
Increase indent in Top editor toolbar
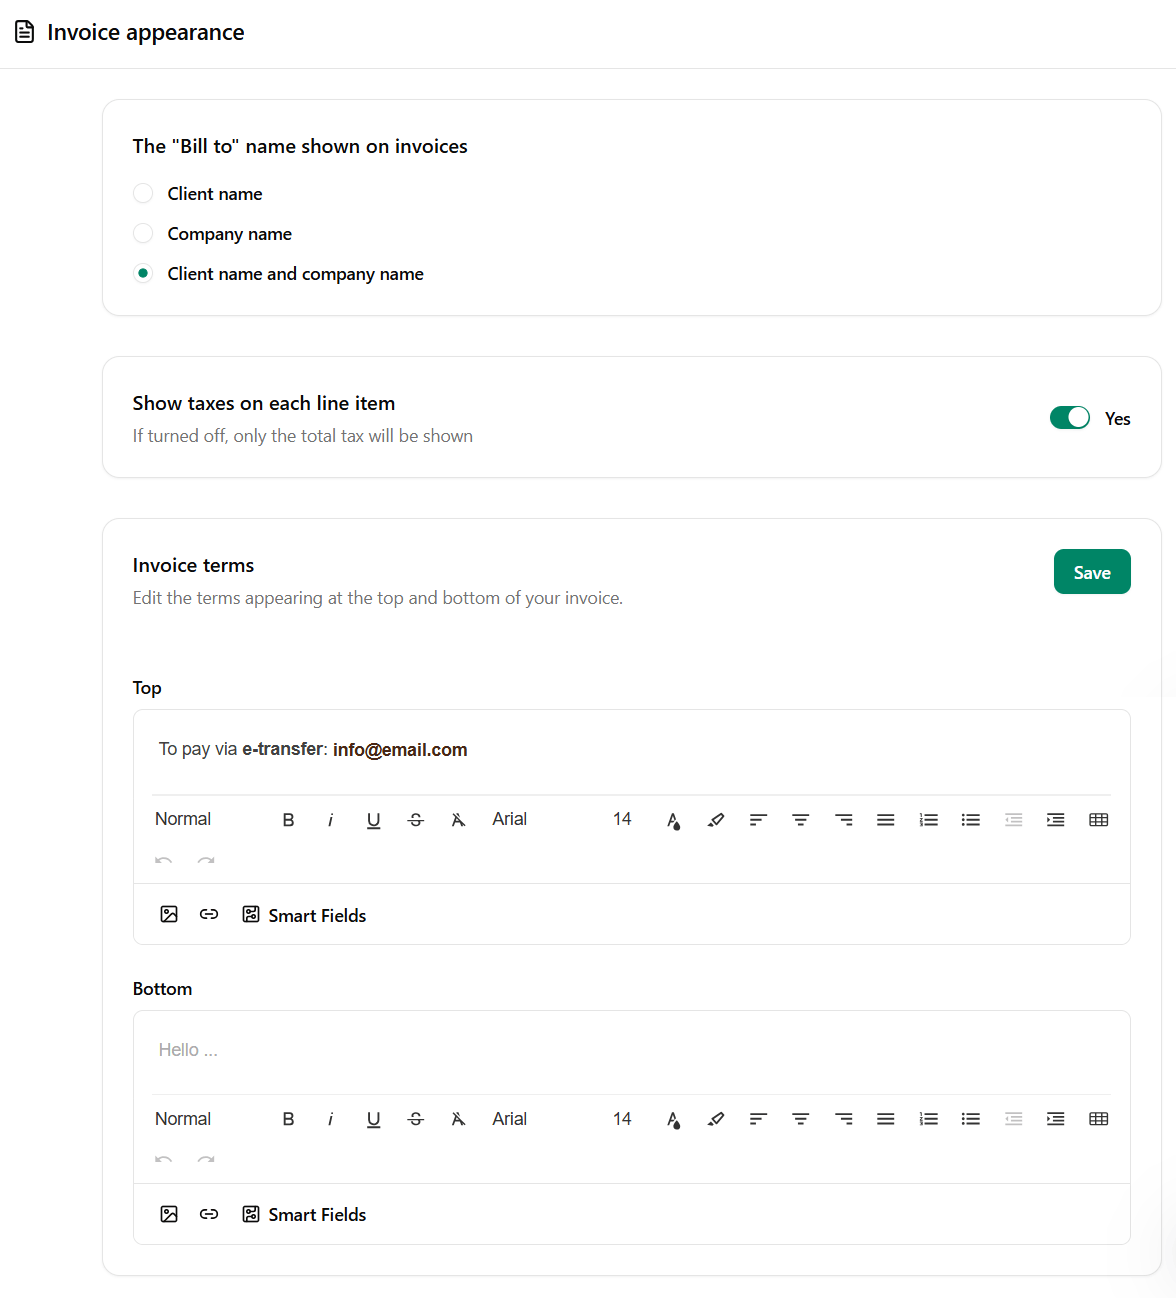pos(1056,820)
